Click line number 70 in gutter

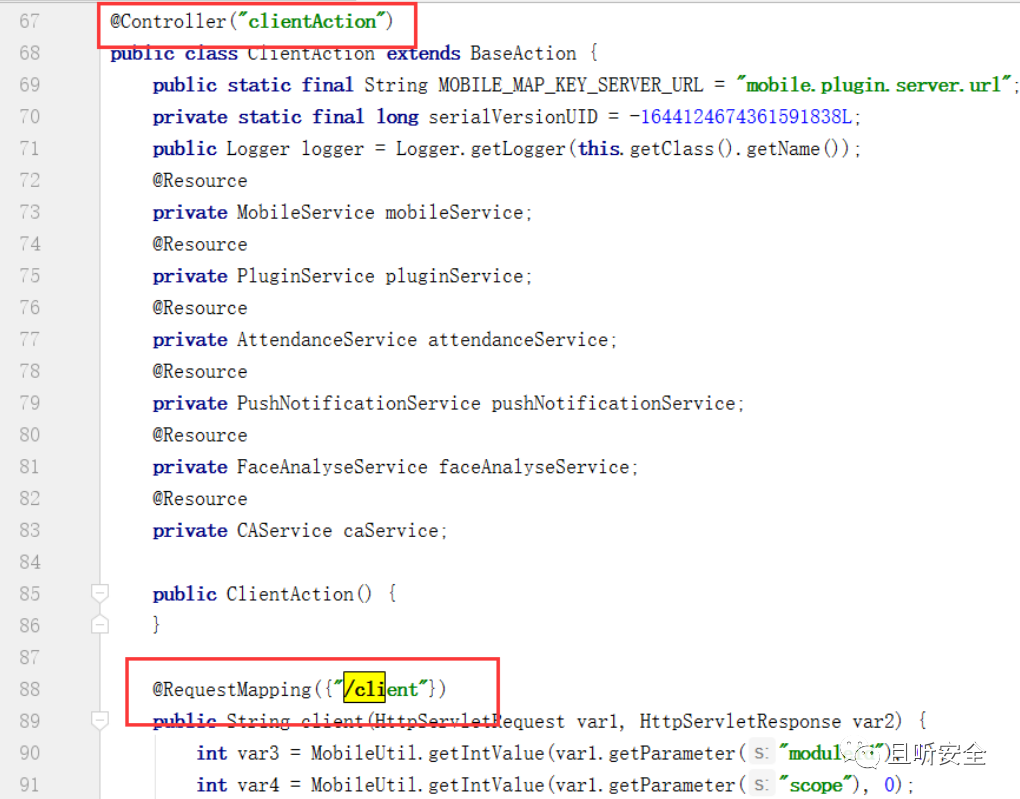point(29,117)
